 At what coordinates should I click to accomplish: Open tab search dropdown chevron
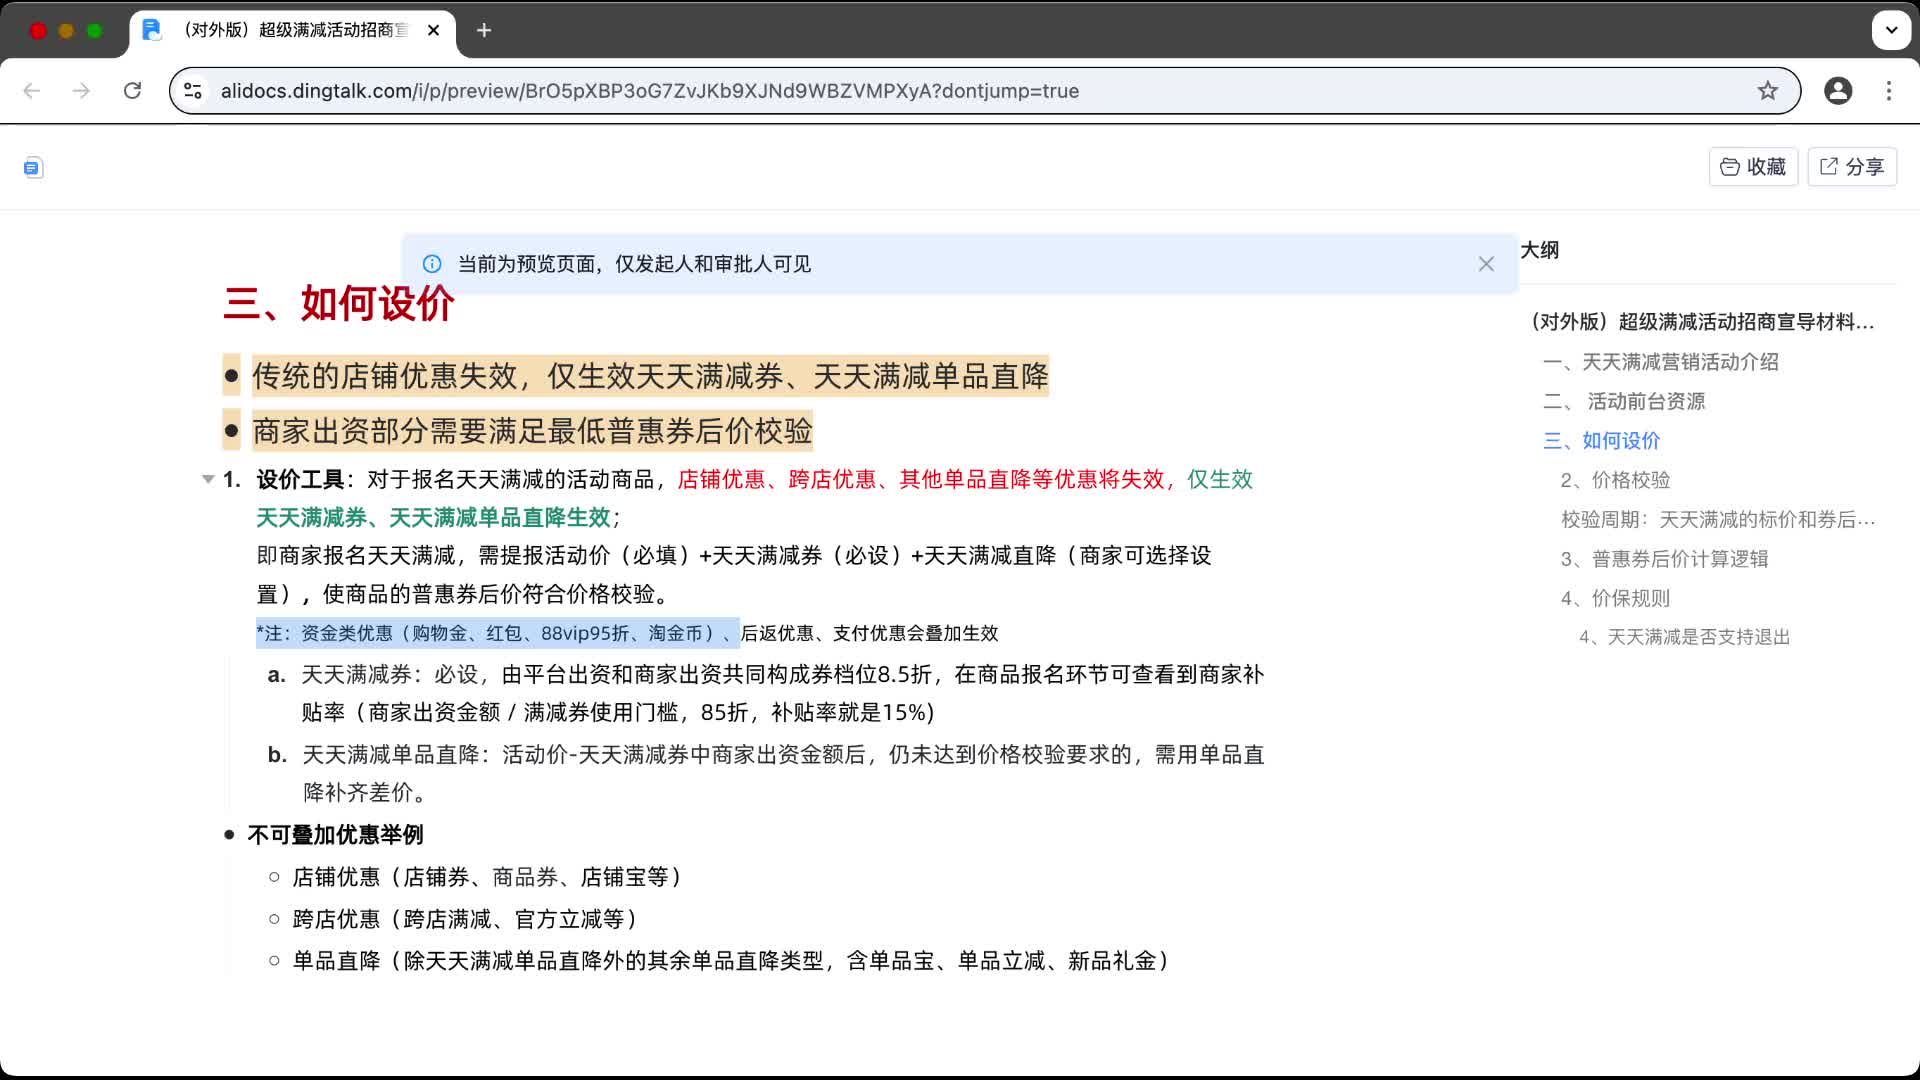[x=1891, y=30]
